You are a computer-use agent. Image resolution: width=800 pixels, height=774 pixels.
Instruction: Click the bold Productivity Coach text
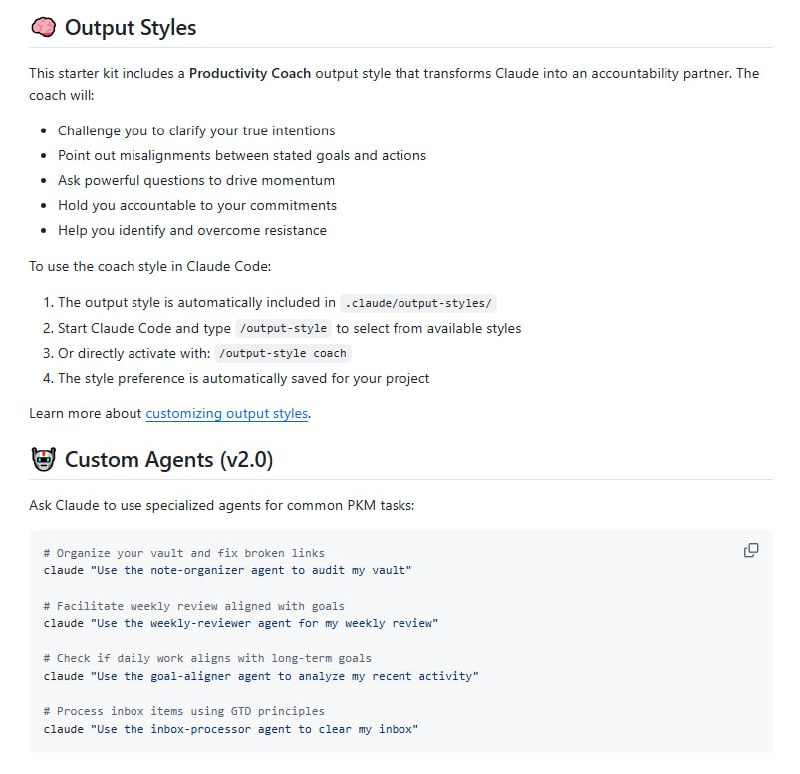tap(249, 74)
